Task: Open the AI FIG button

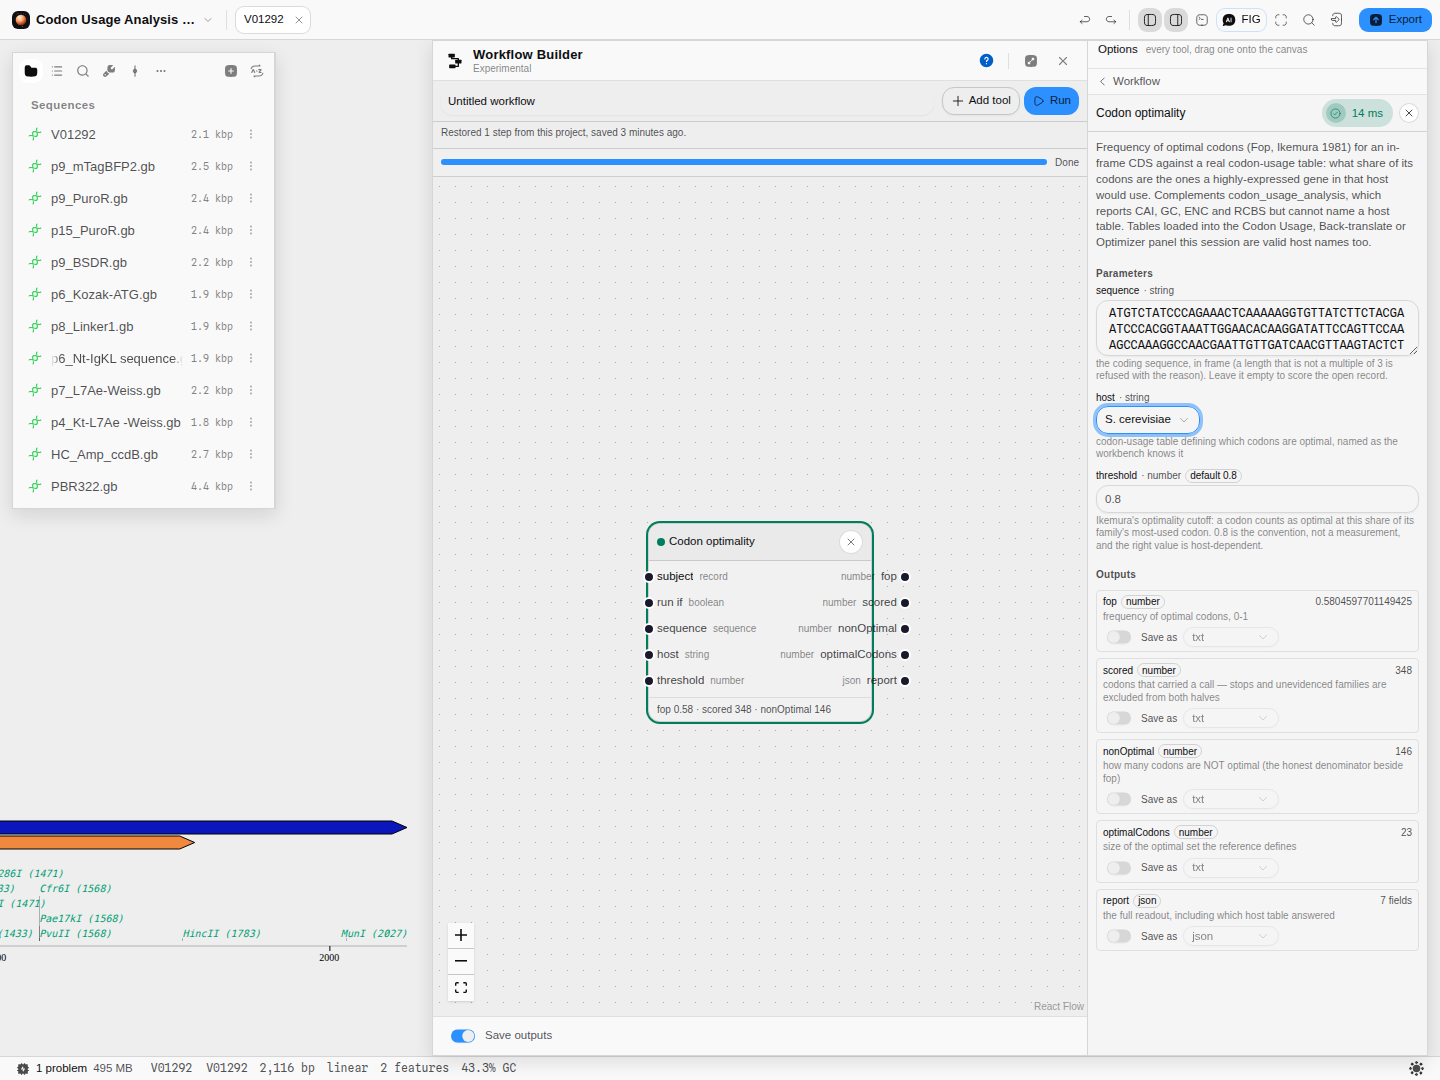Action: coord(1241,20)
